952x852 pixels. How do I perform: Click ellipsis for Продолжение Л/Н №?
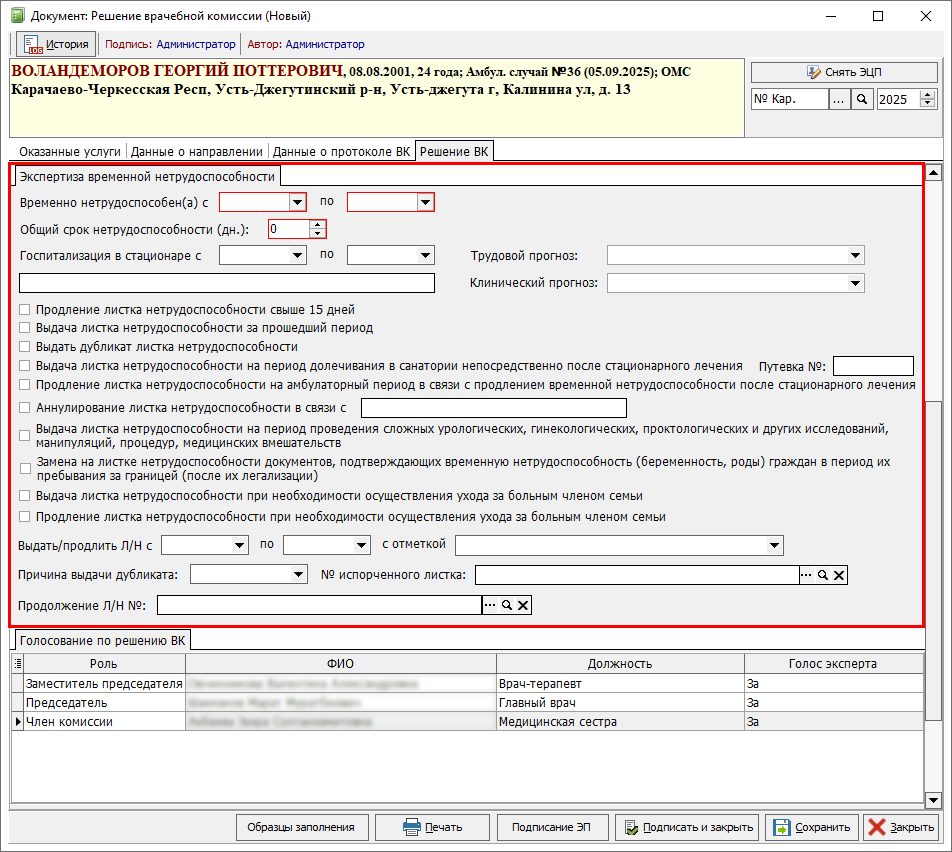490,605
